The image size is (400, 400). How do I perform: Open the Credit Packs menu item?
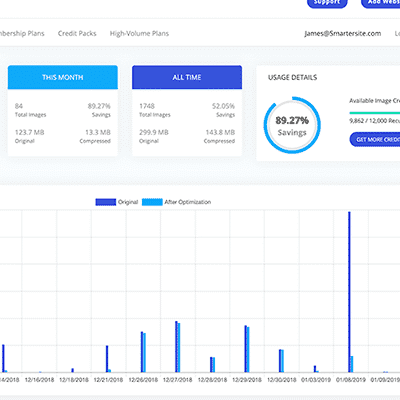pyautogui.click(x=77, y=33)
